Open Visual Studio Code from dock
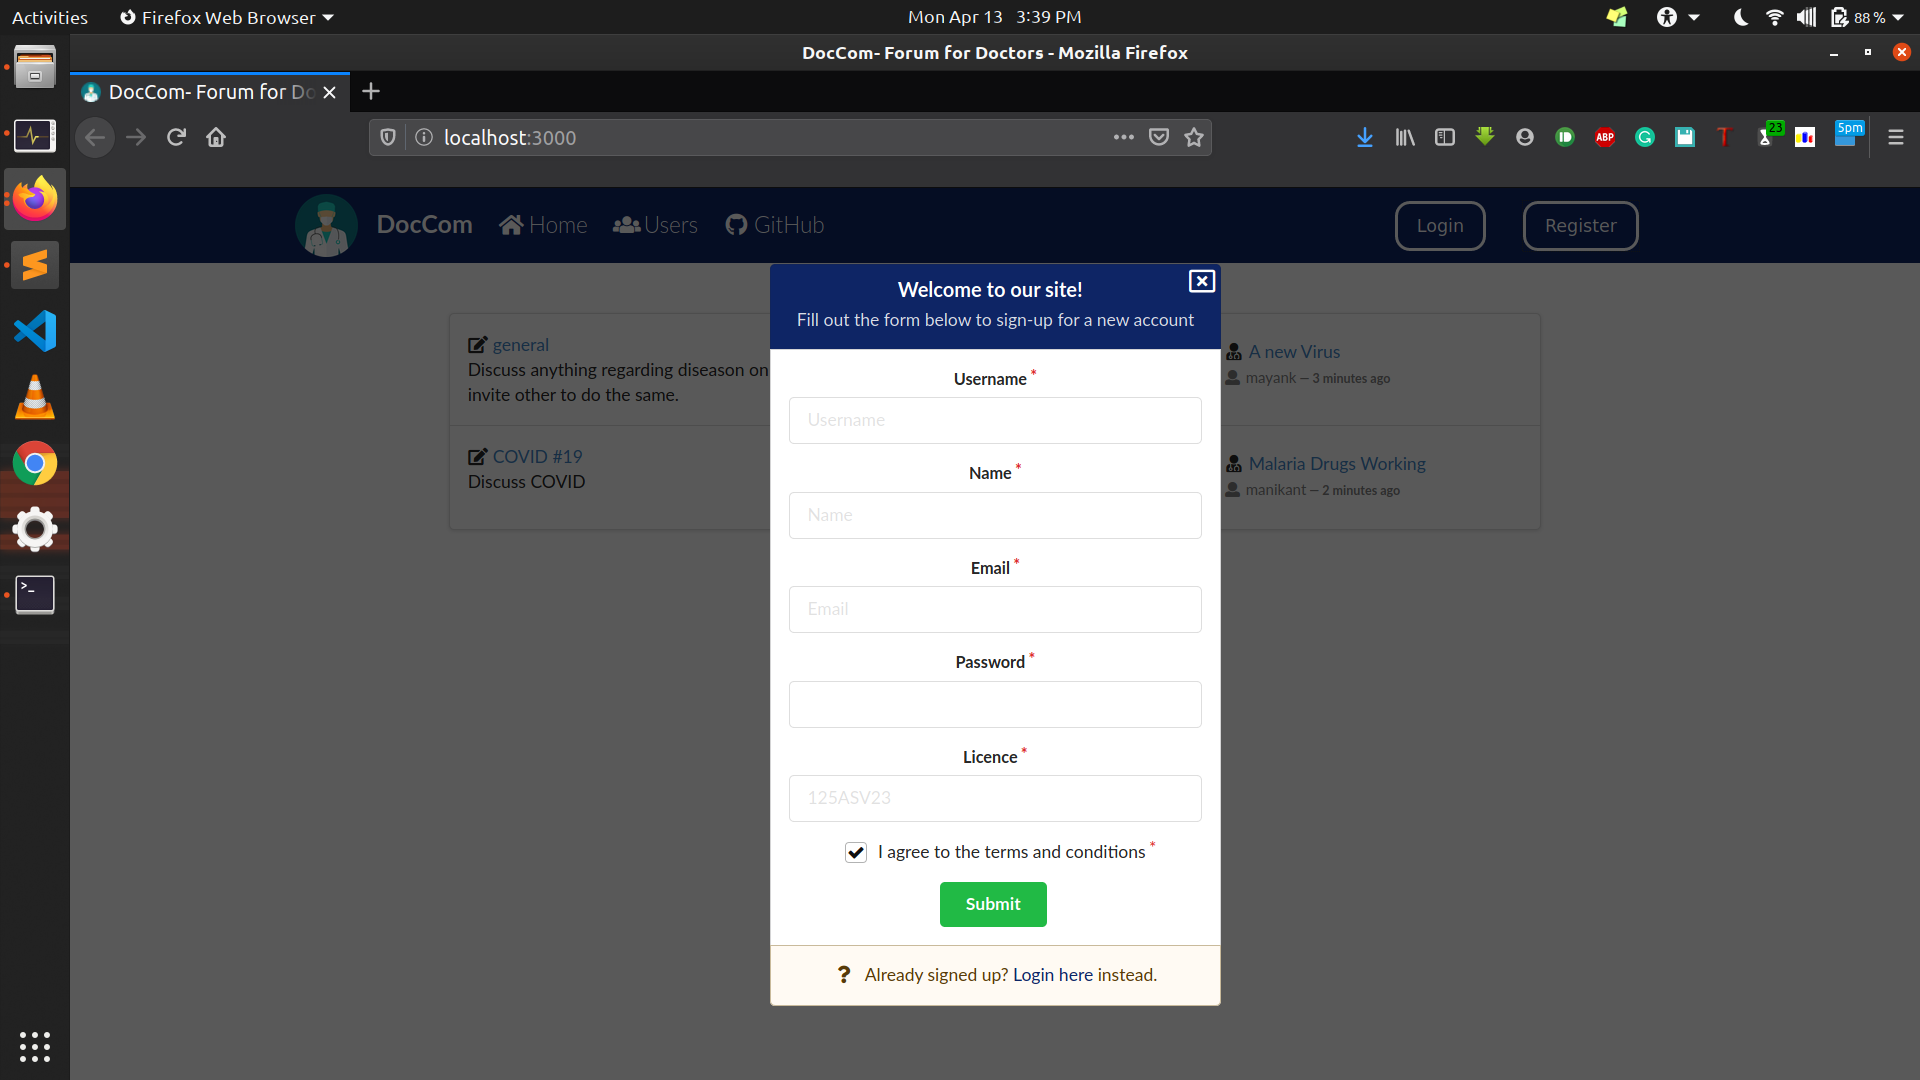 click(x=35, y=331)
